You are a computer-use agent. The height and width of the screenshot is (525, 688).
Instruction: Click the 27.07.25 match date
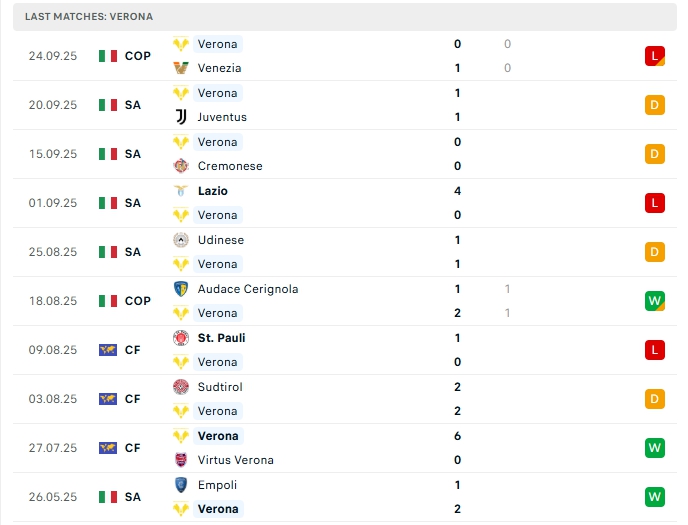coord(53,448)
